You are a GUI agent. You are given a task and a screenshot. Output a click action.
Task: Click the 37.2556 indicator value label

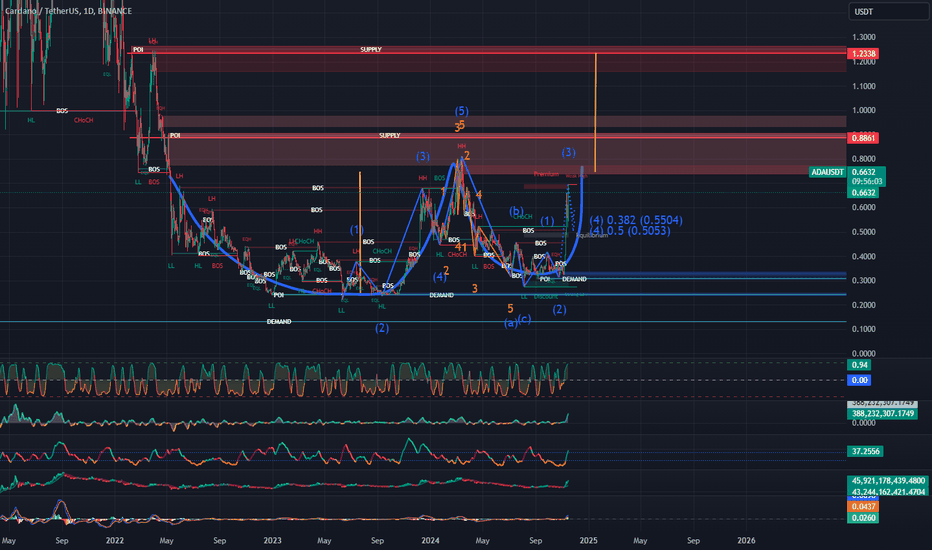865,451
